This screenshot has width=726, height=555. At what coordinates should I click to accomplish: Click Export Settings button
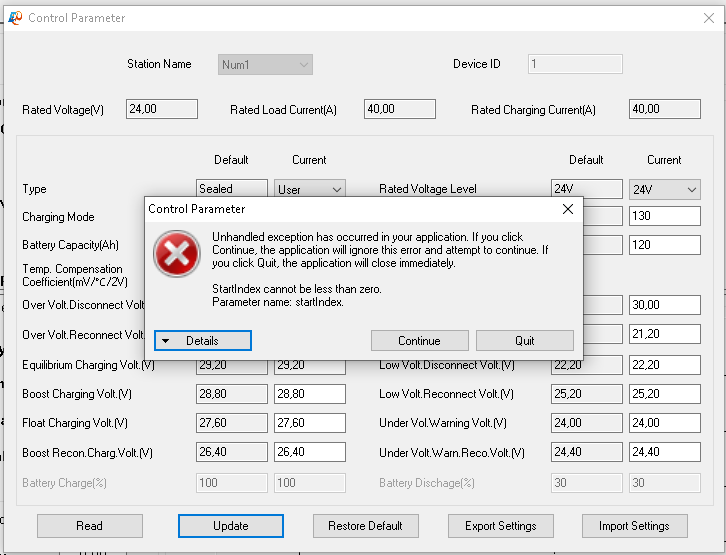500,526
